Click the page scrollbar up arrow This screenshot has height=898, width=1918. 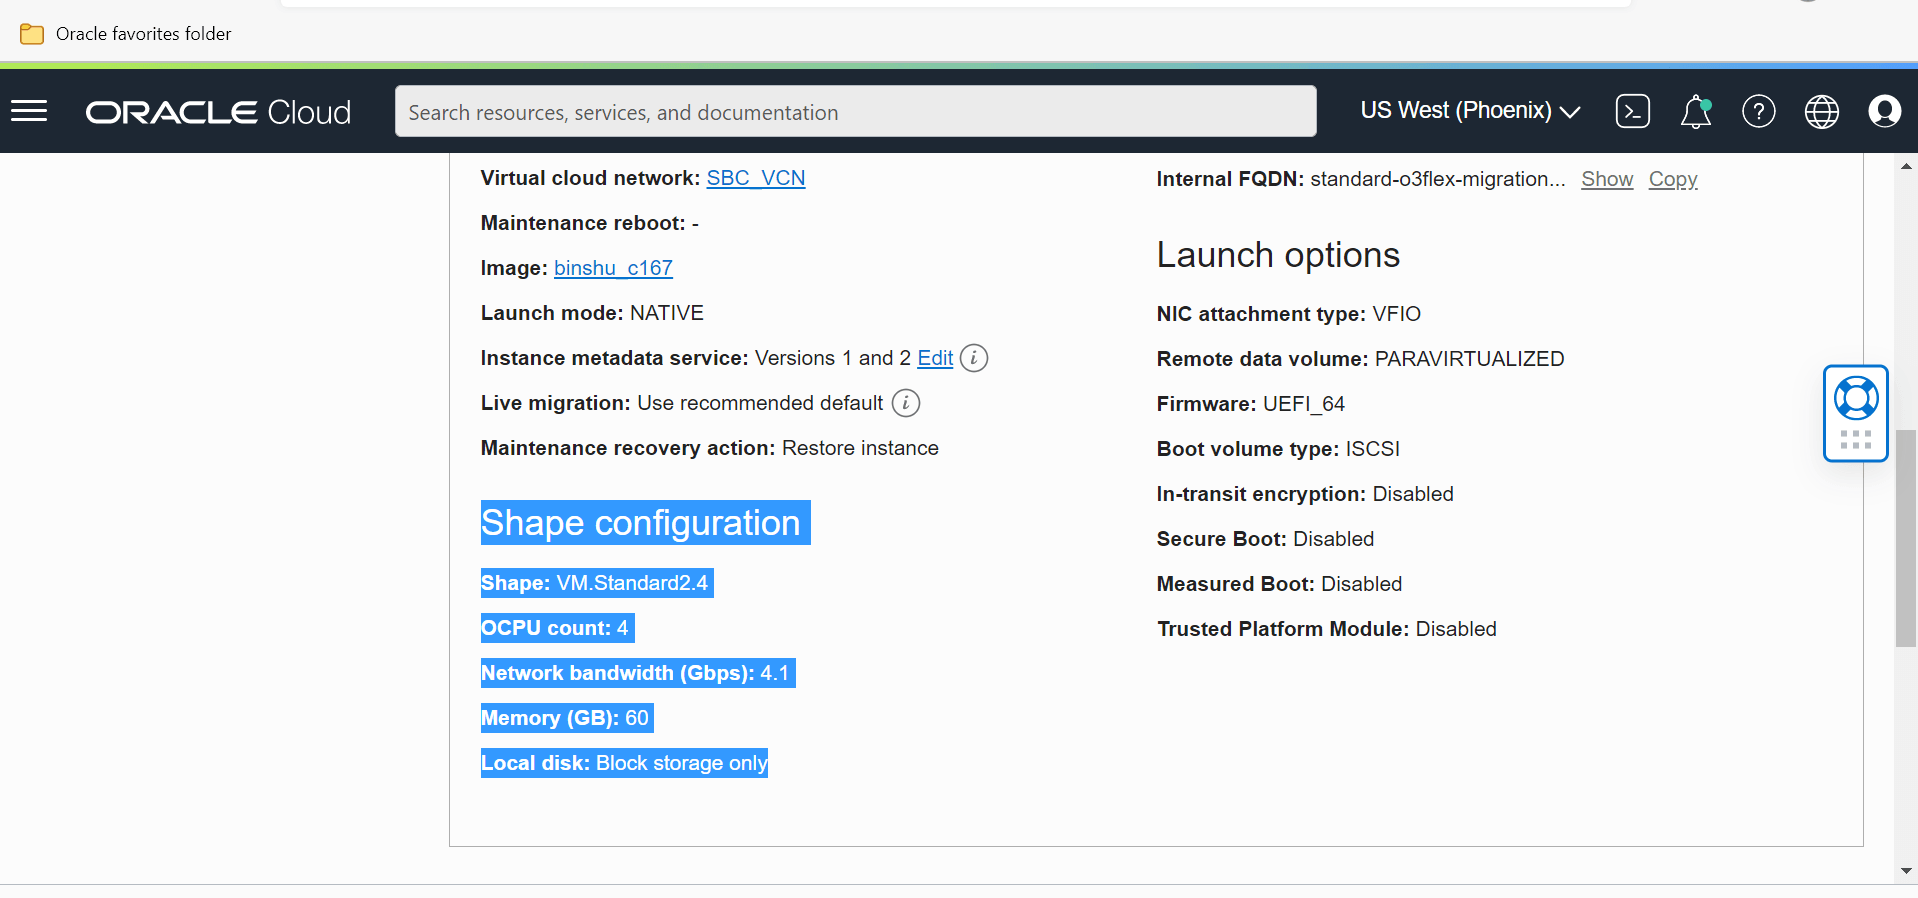coord(1906,166)
